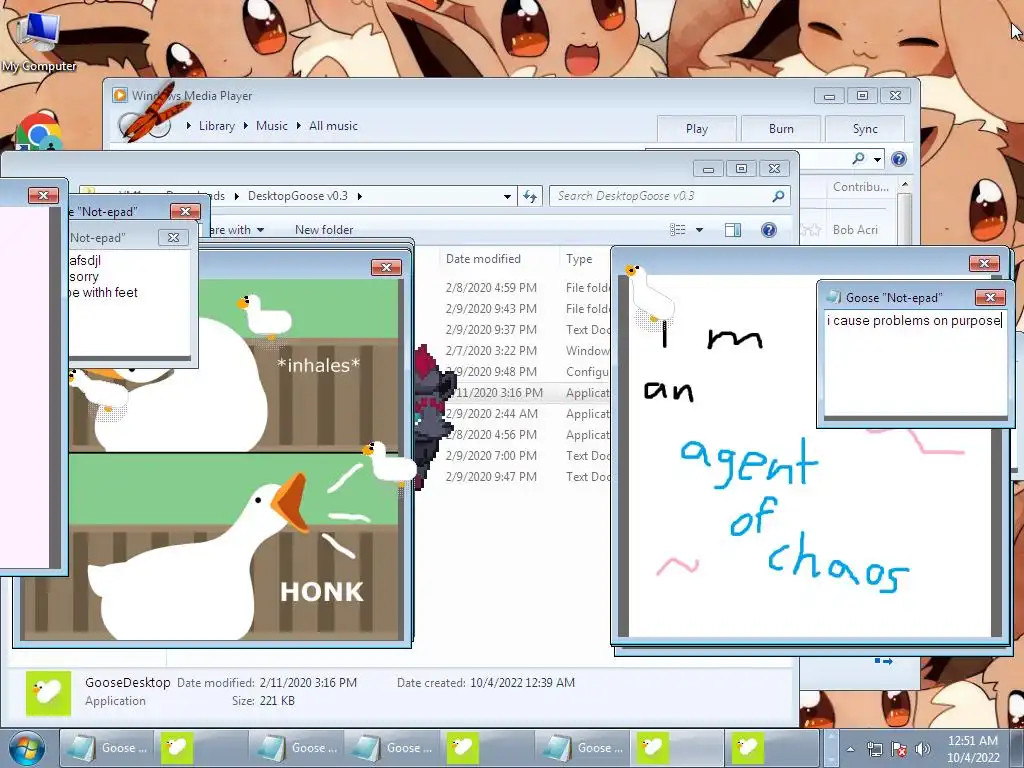1024x768 pixels.
Task: Click the Explorer change view icon
Action: tap(678, 230)
